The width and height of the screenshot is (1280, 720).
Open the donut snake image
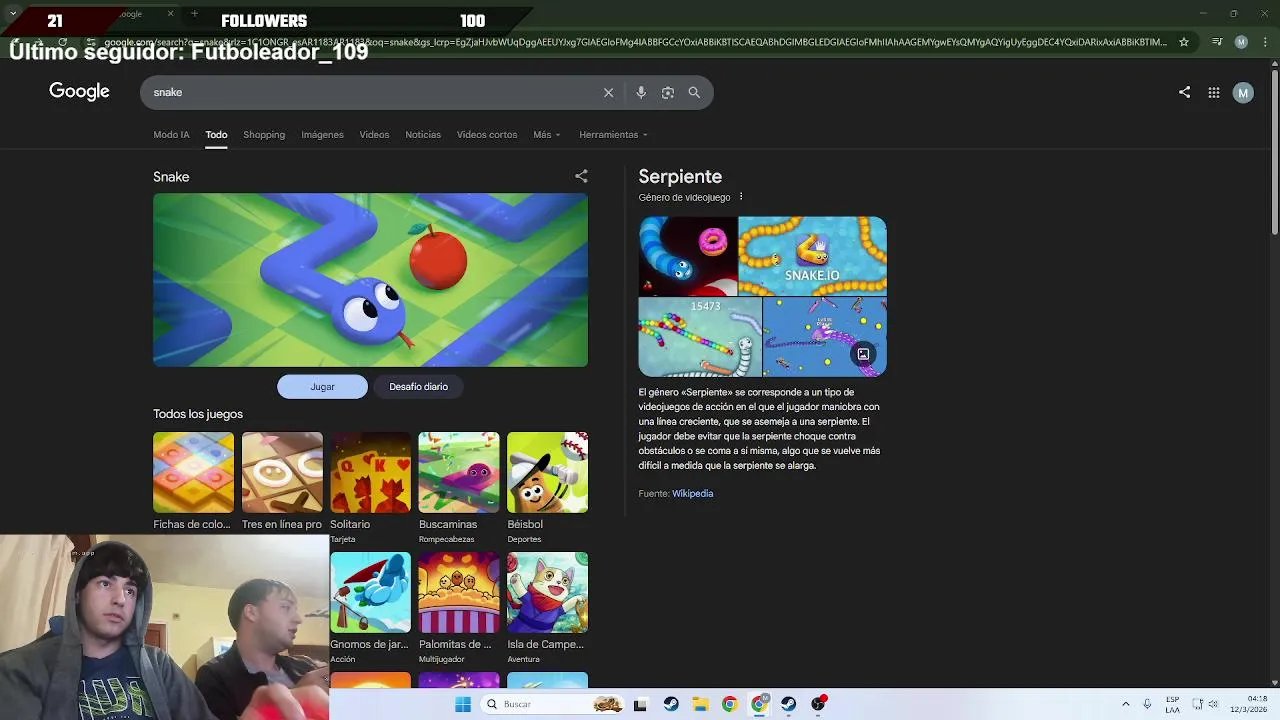[x=688, y=256]
